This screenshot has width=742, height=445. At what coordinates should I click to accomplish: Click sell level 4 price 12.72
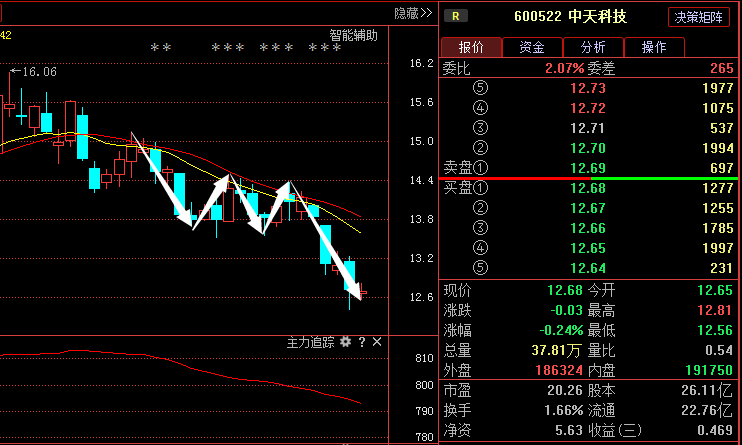tap(588, 108)
